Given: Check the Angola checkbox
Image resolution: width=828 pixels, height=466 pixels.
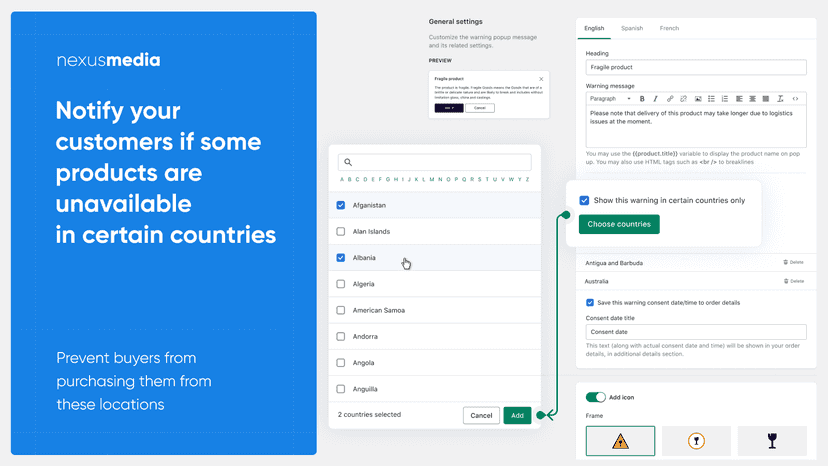Looking at the screenshot, I should coord(341,363).
